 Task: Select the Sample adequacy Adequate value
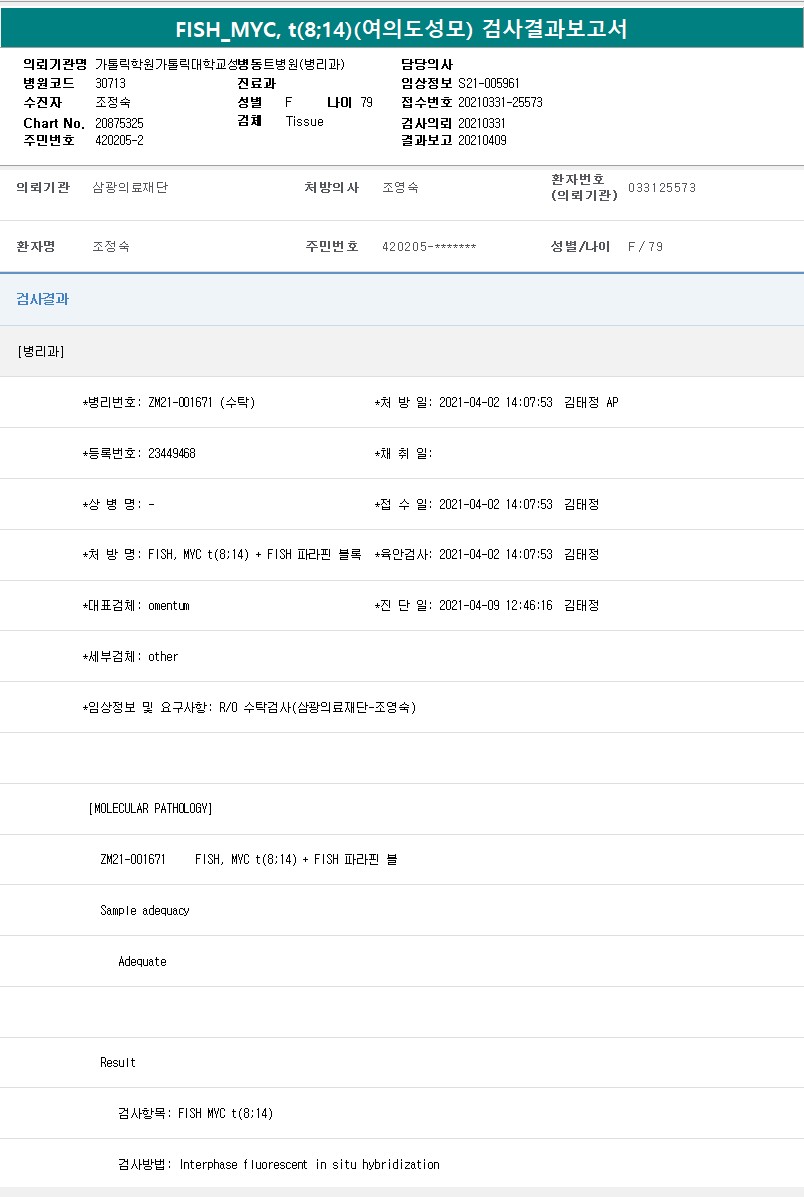click(142, 961)
